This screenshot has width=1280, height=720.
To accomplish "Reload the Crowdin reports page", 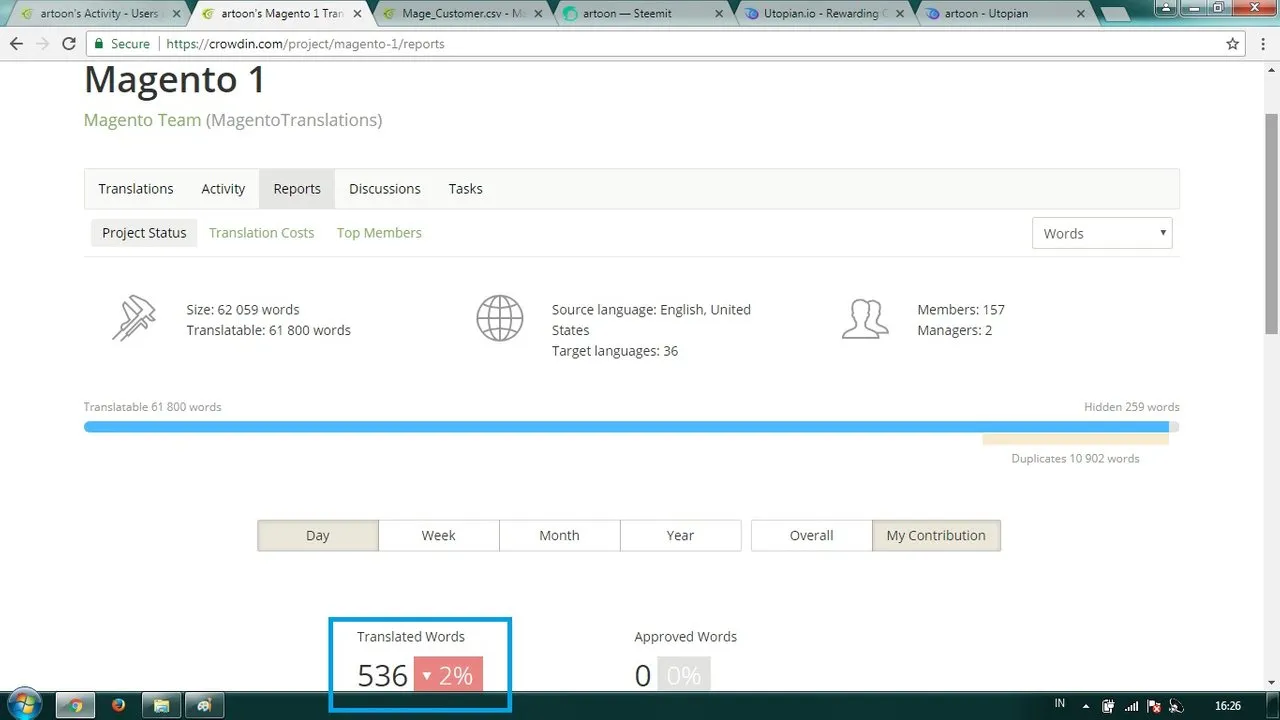I will [69, 44].
